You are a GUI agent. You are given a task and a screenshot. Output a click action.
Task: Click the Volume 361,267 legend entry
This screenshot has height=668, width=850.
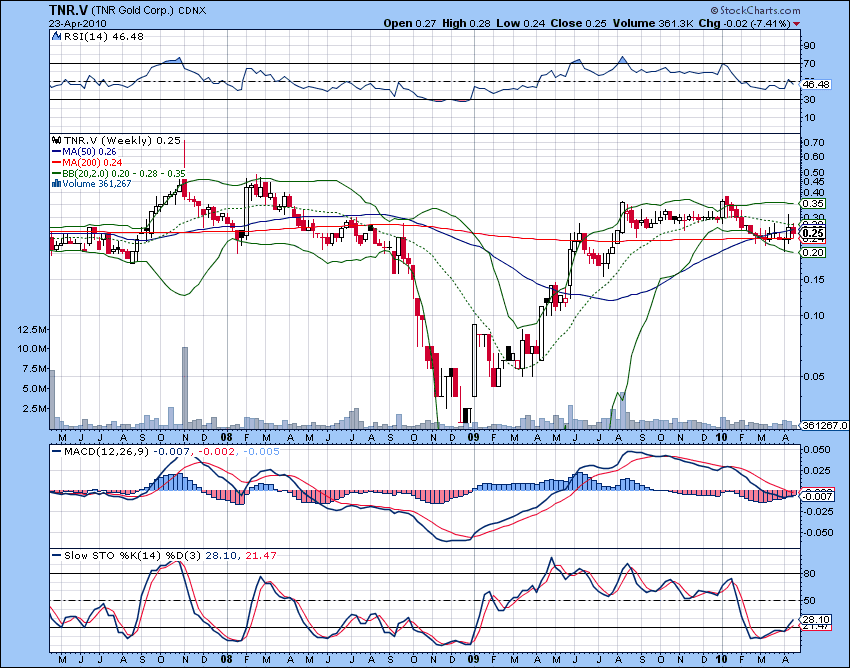96,184
